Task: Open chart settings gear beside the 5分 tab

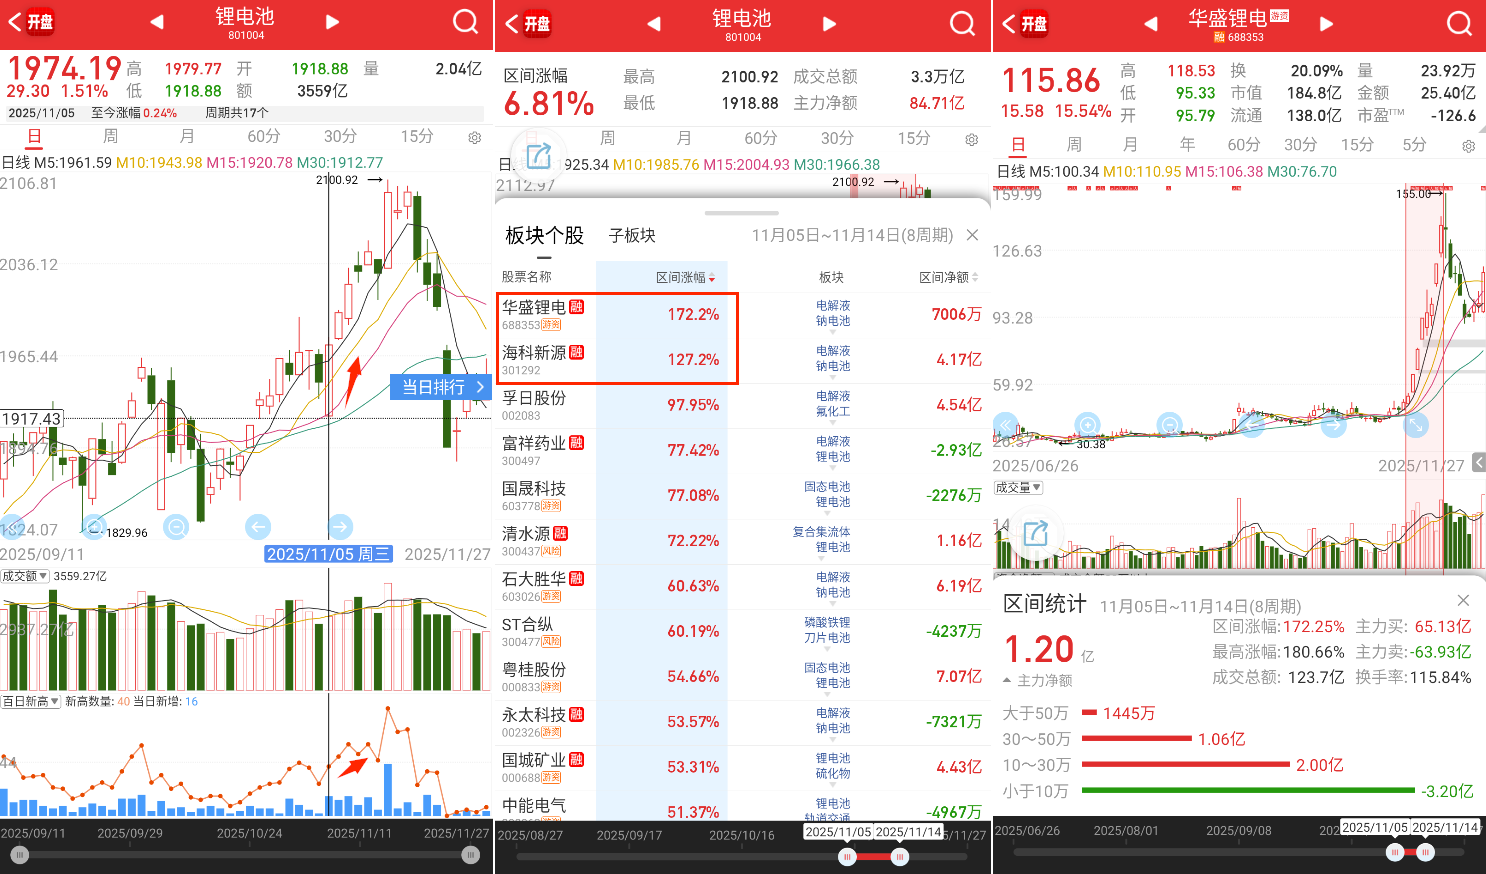Action: 1468,146
